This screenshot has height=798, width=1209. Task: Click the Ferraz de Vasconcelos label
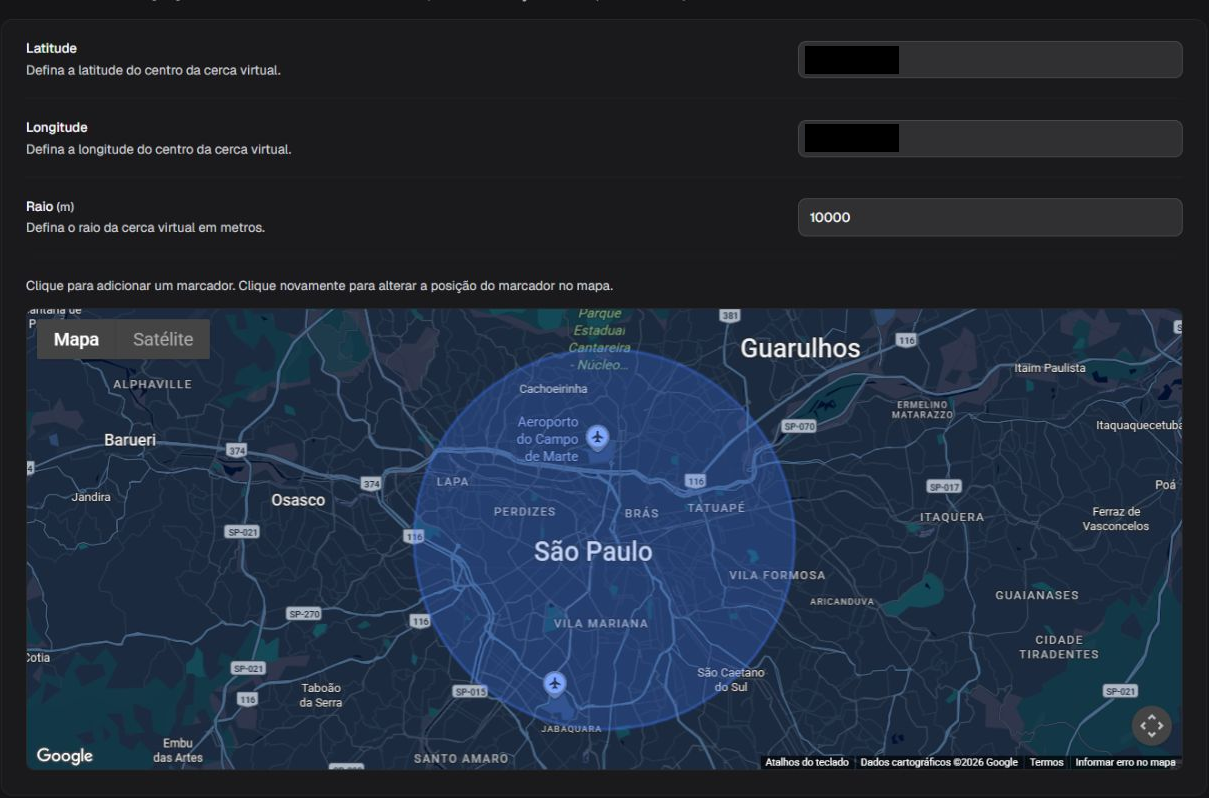(x=1116, y=519)
